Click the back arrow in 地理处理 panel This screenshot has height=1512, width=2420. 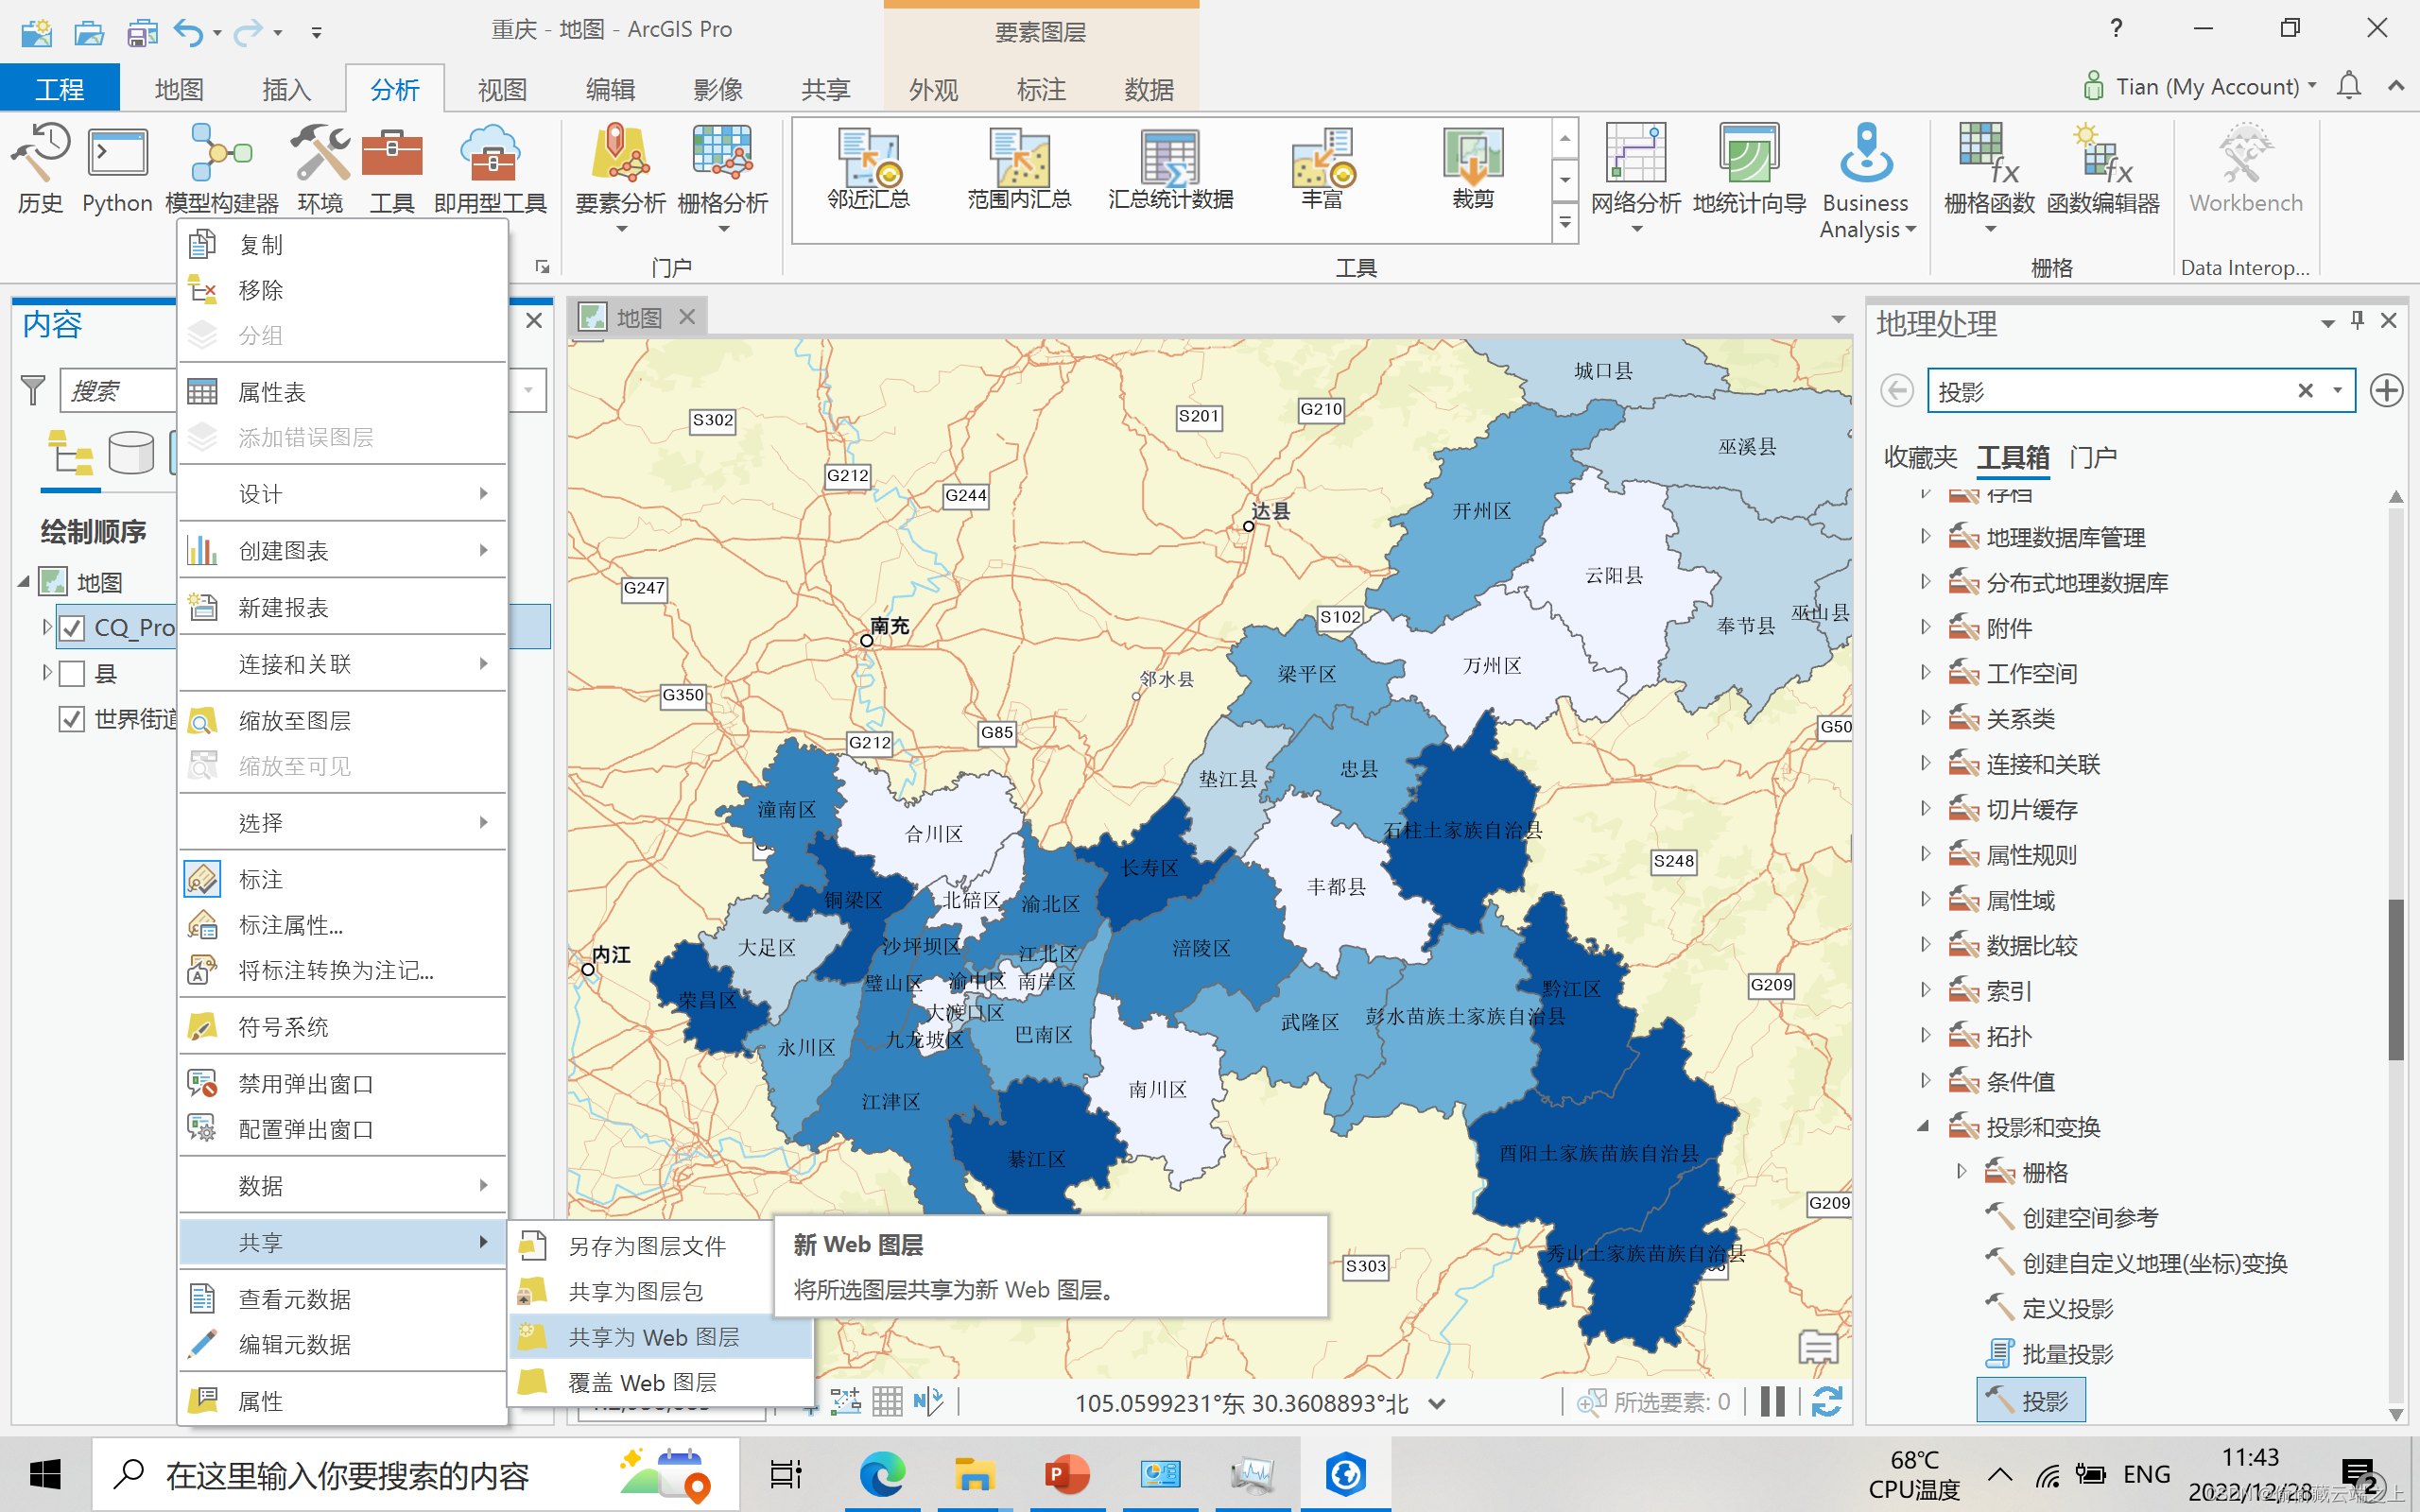(1896, 390)
